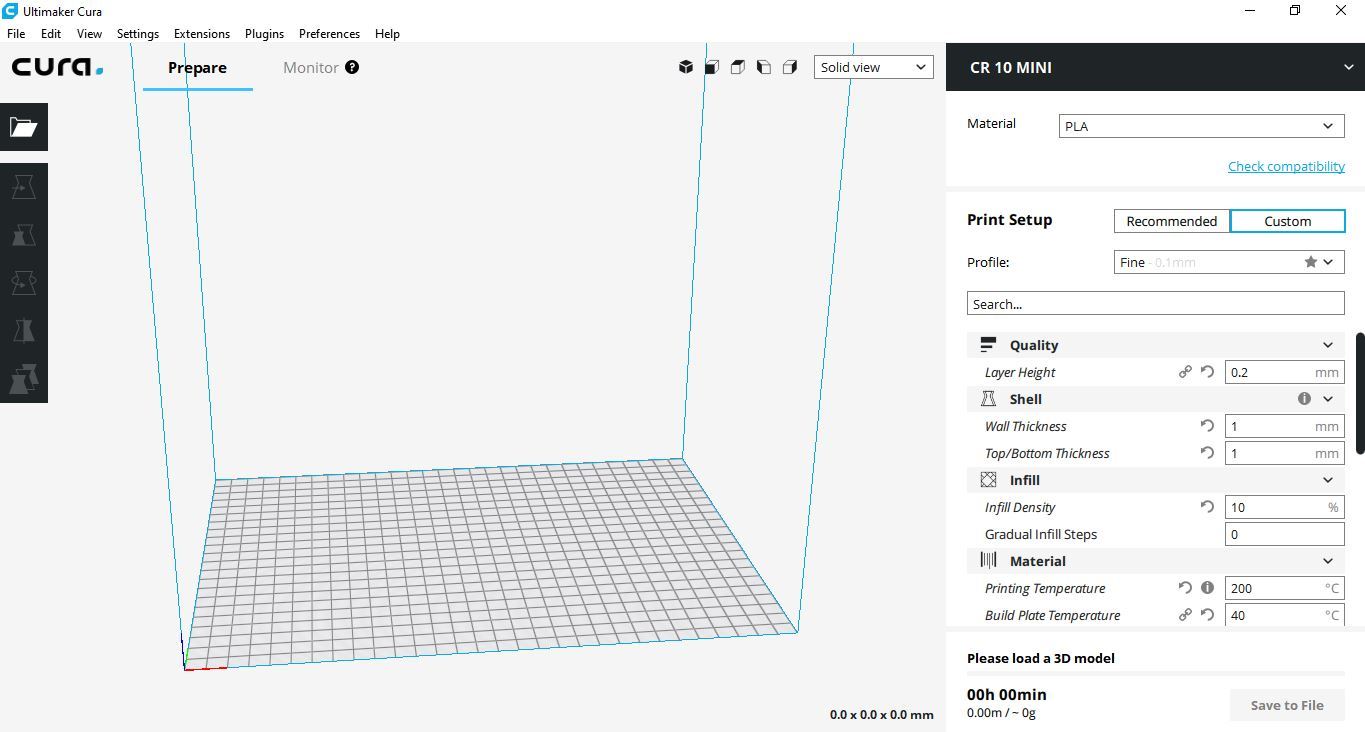The image size is (1365, 732).
Task: Reset the Wall Thickness value to default
Action: pos(1207,426)
